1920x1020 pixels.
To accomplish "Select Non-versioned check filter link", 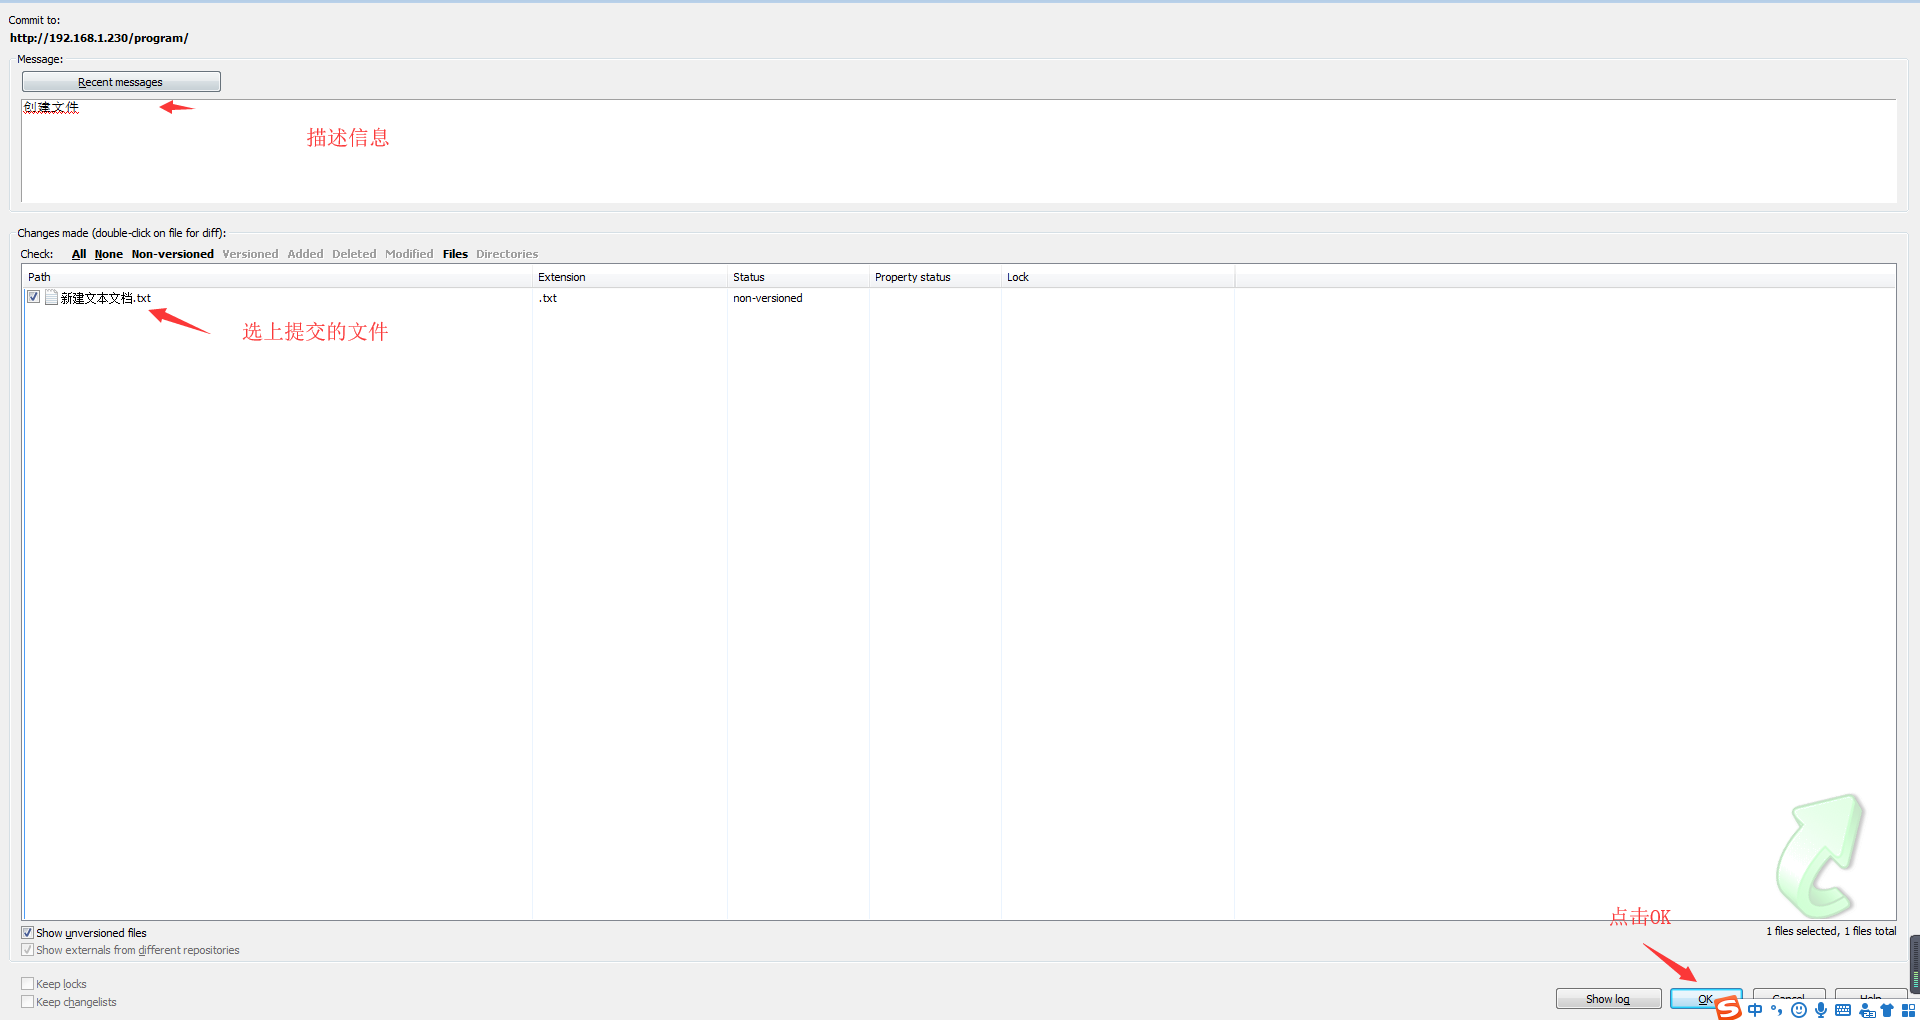I will tap(172, 254).
